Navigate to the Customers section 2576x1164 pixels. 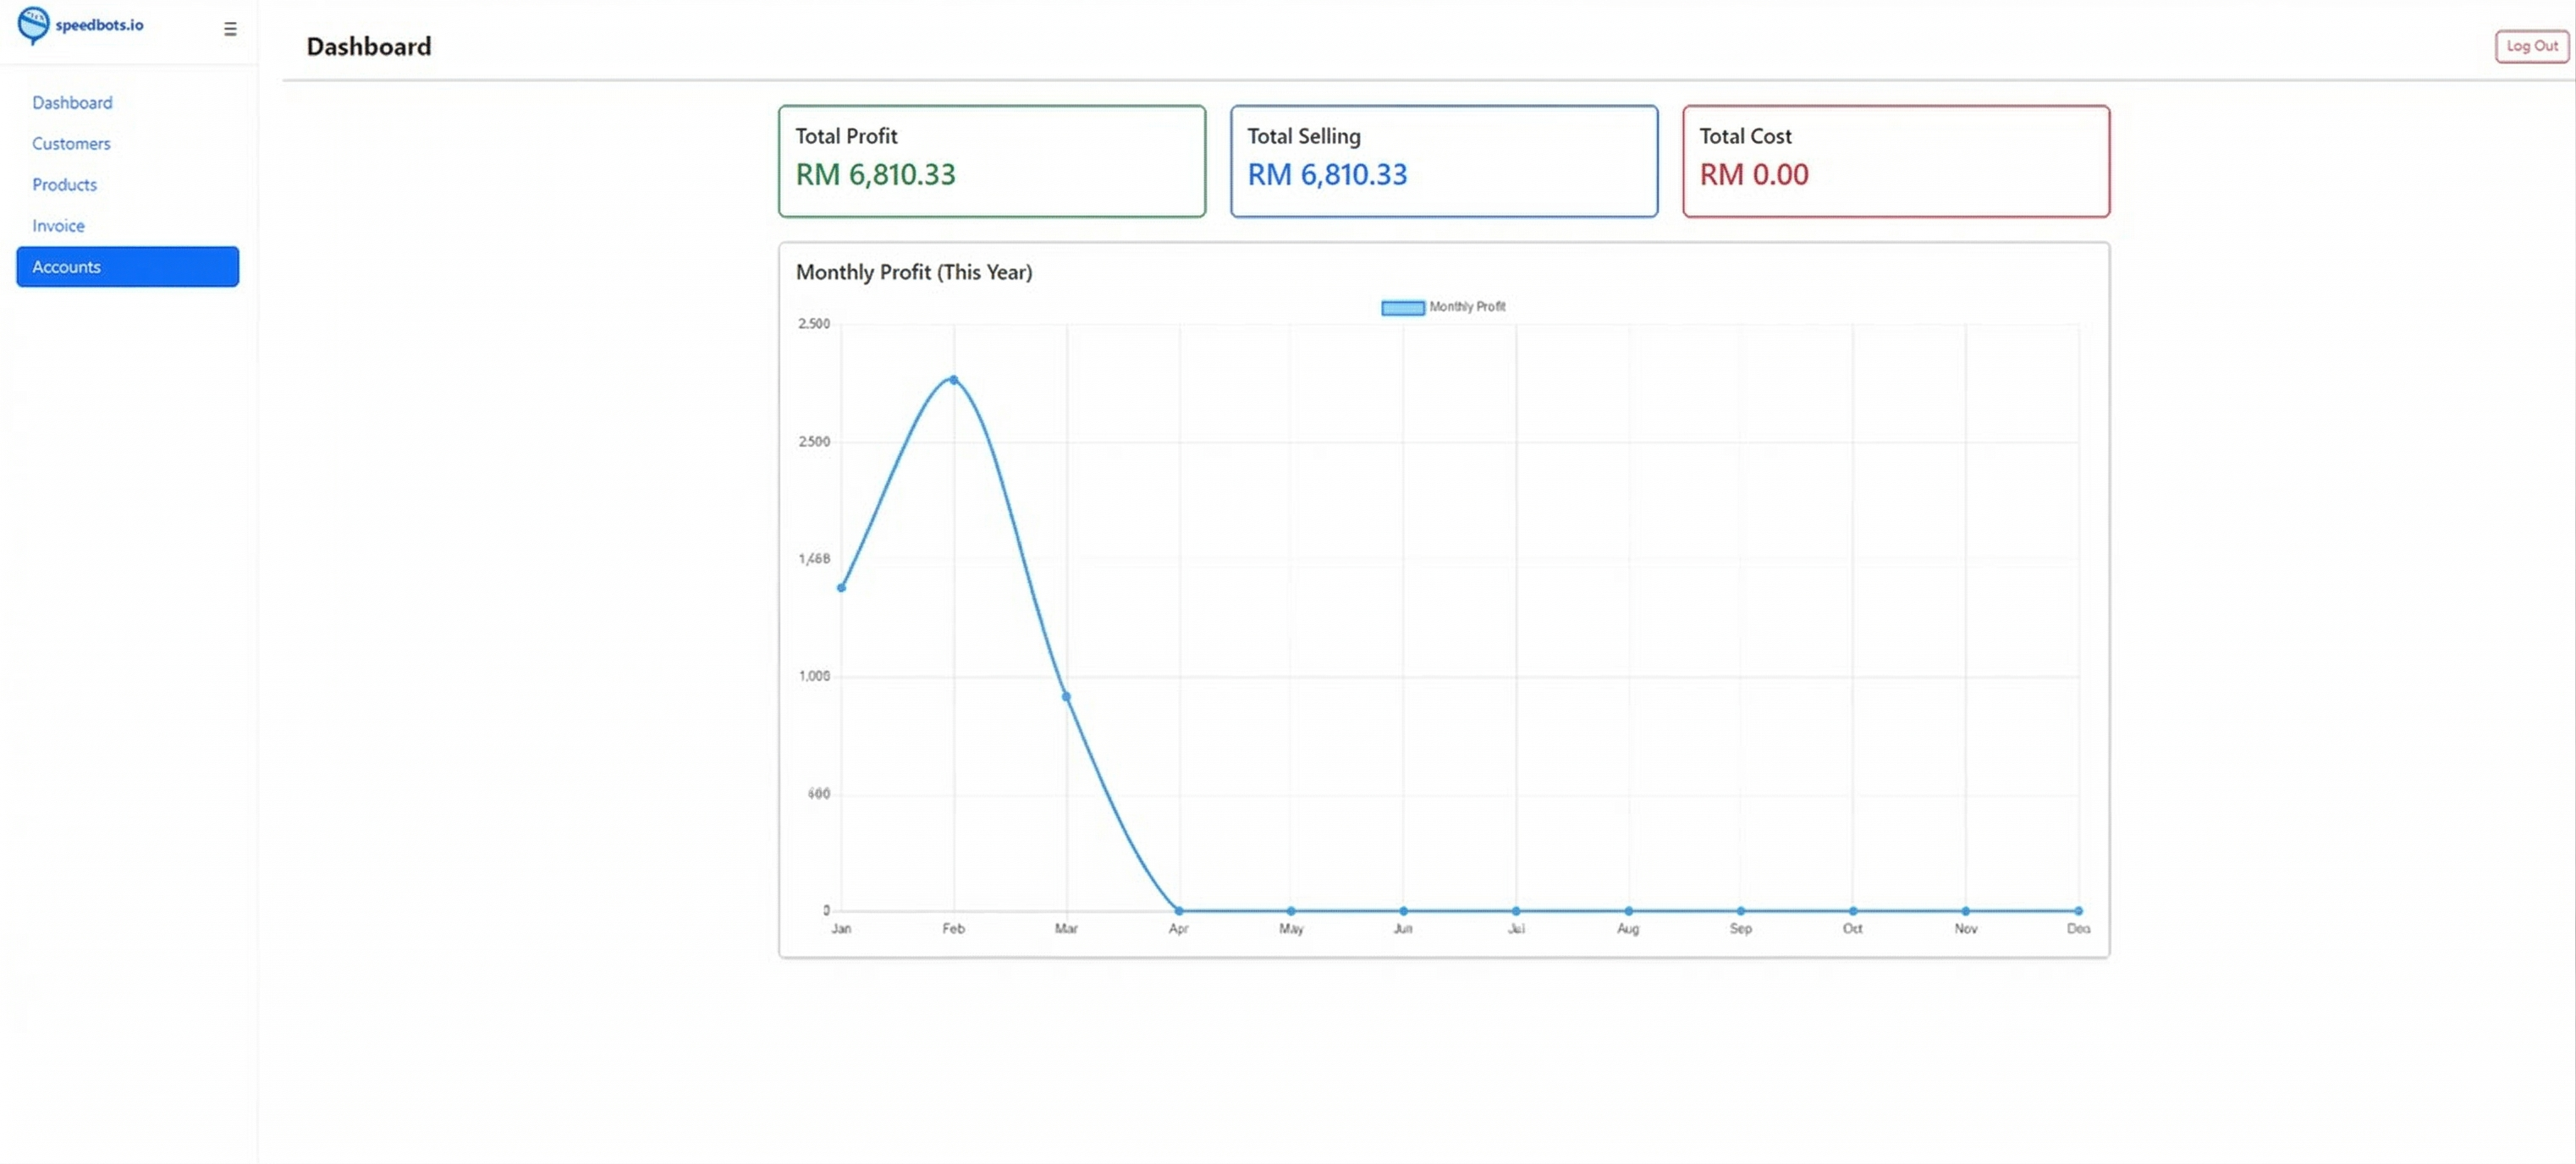click(71, 143)
